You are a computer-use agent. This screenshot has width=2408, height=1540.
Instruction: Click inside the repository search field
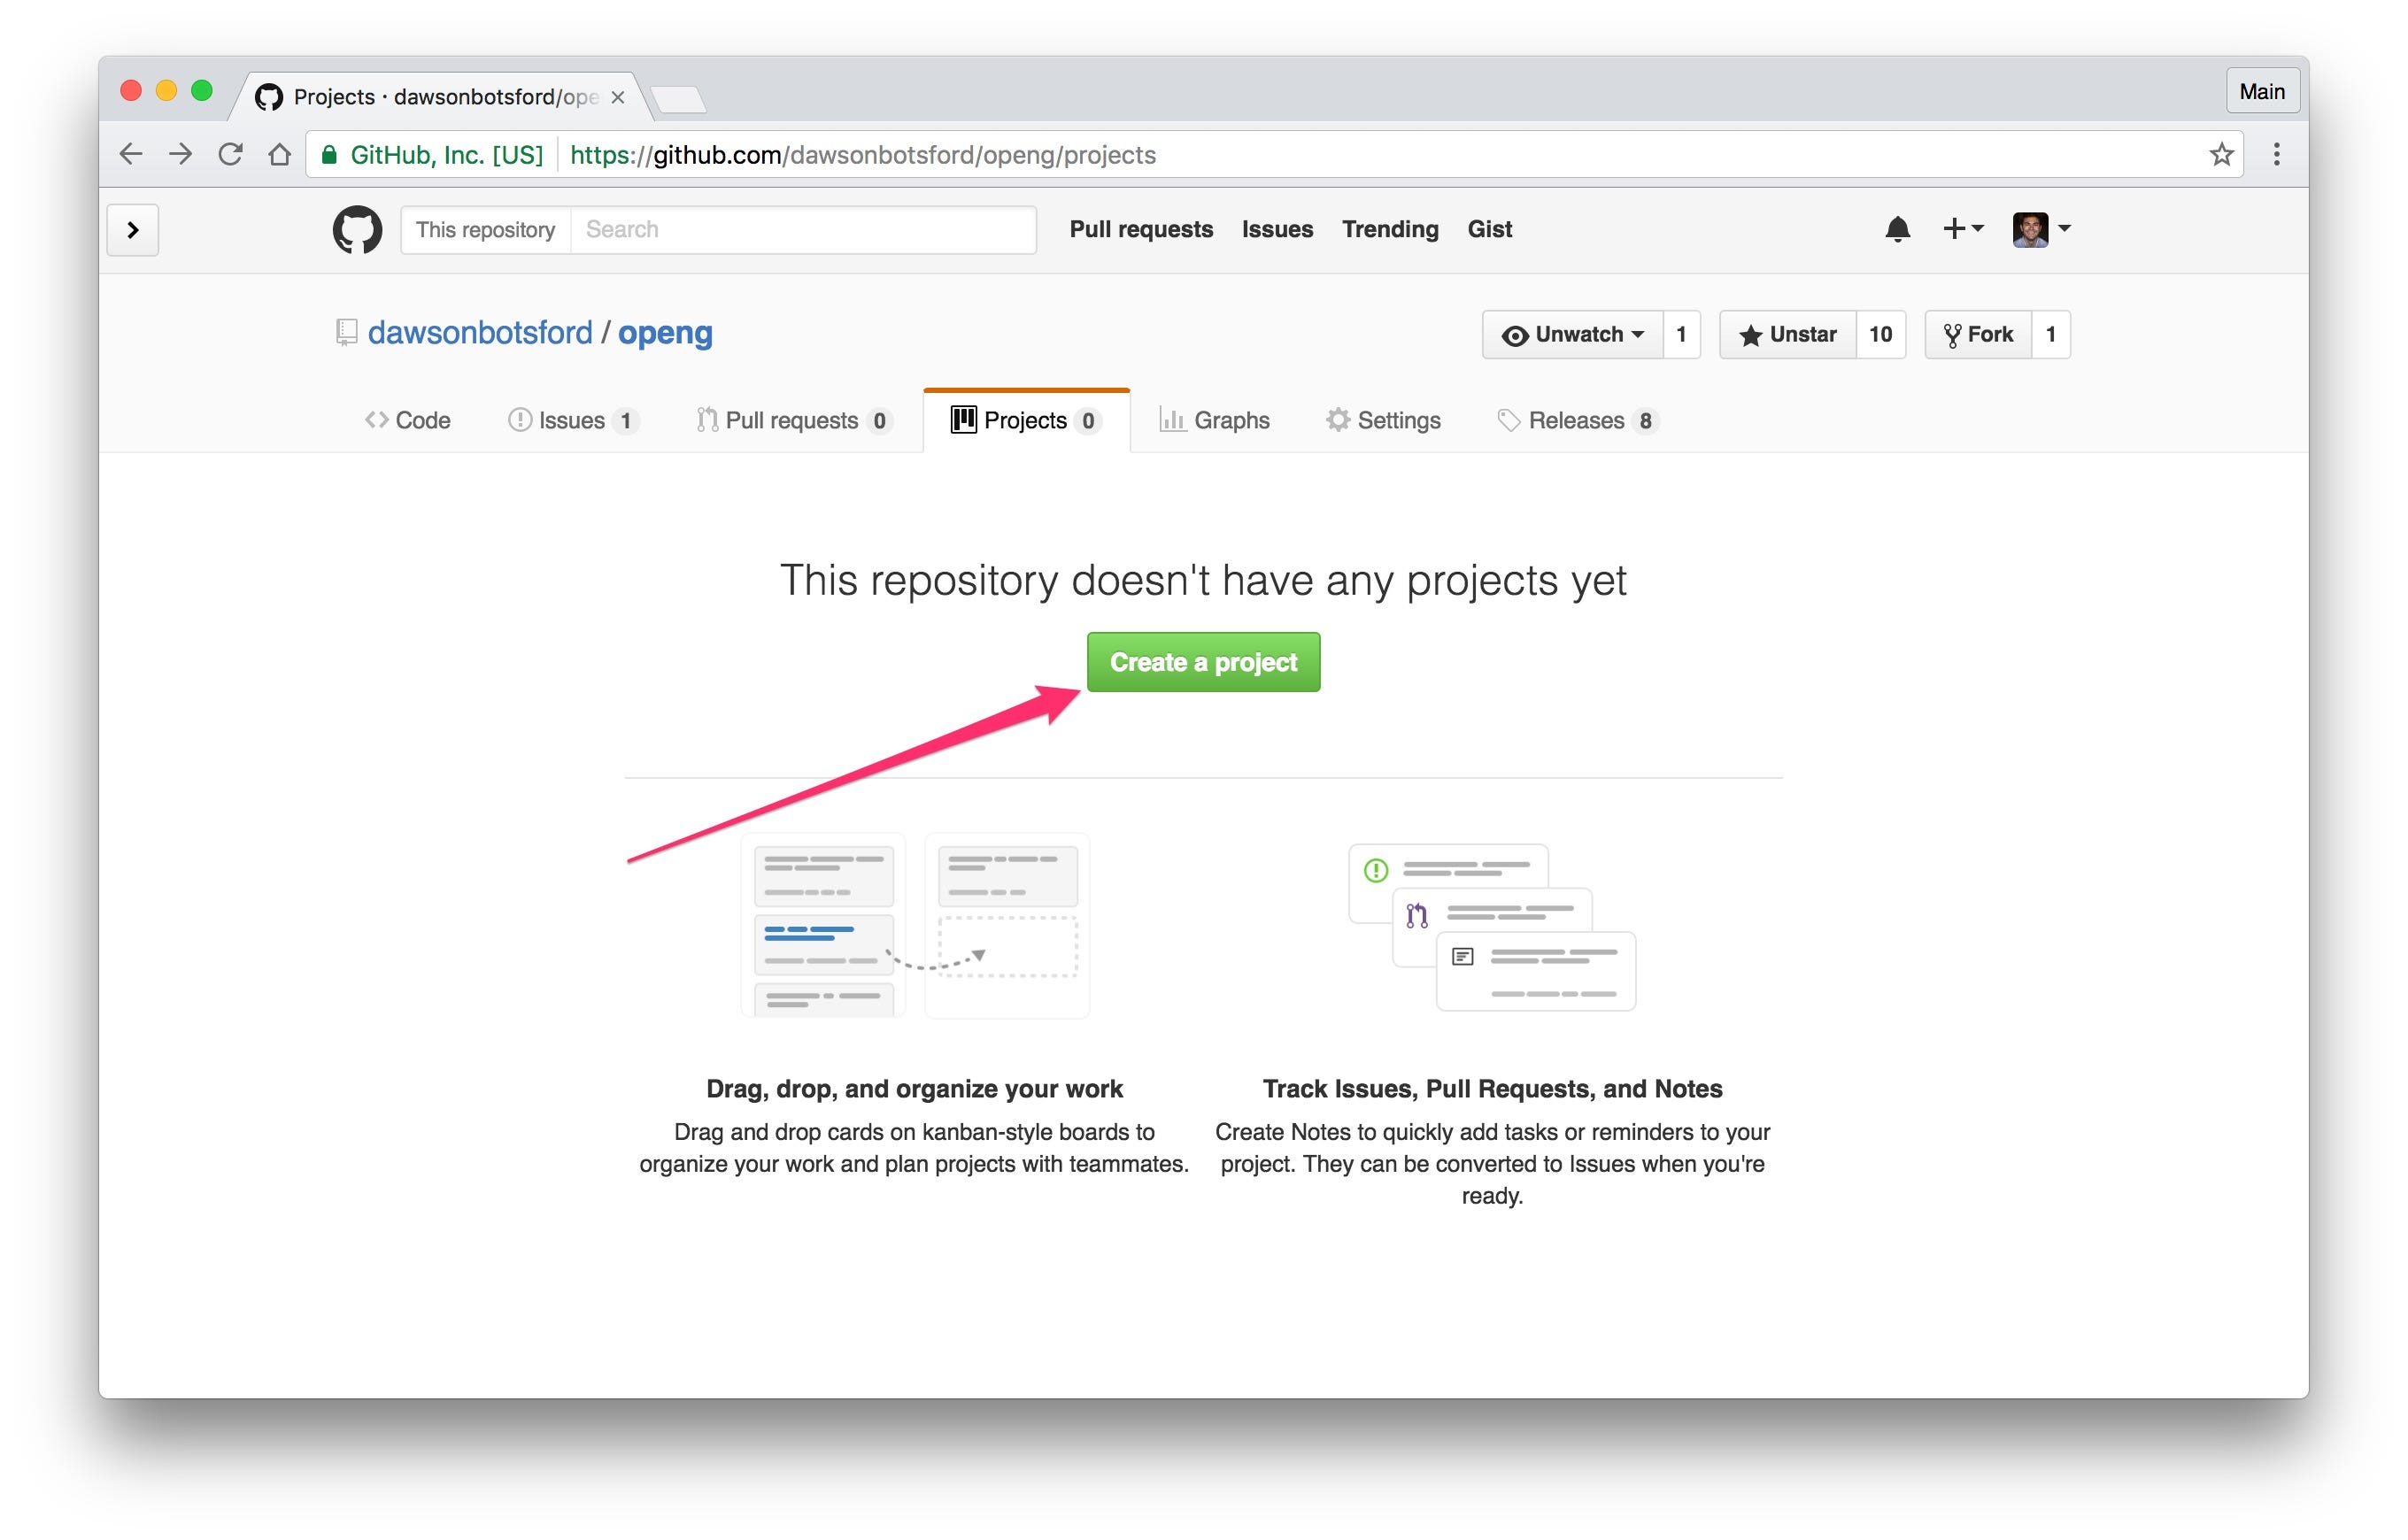[x=800, y=229]
